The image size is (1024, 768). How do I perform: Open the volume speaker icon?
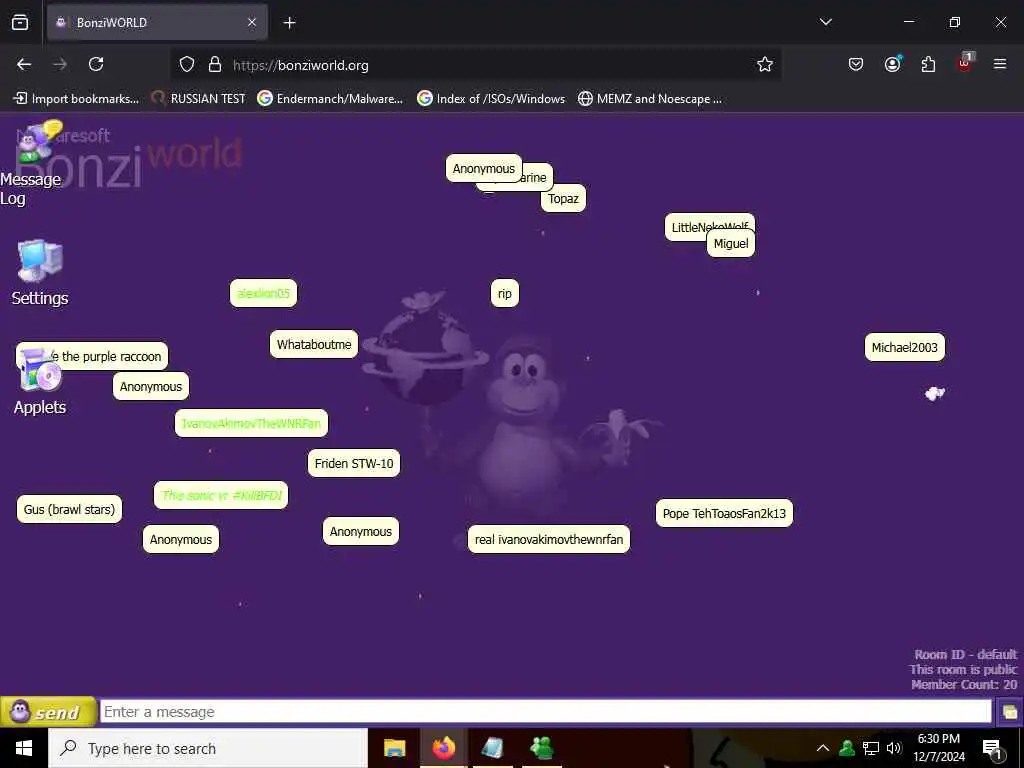[x=894, y=748]
